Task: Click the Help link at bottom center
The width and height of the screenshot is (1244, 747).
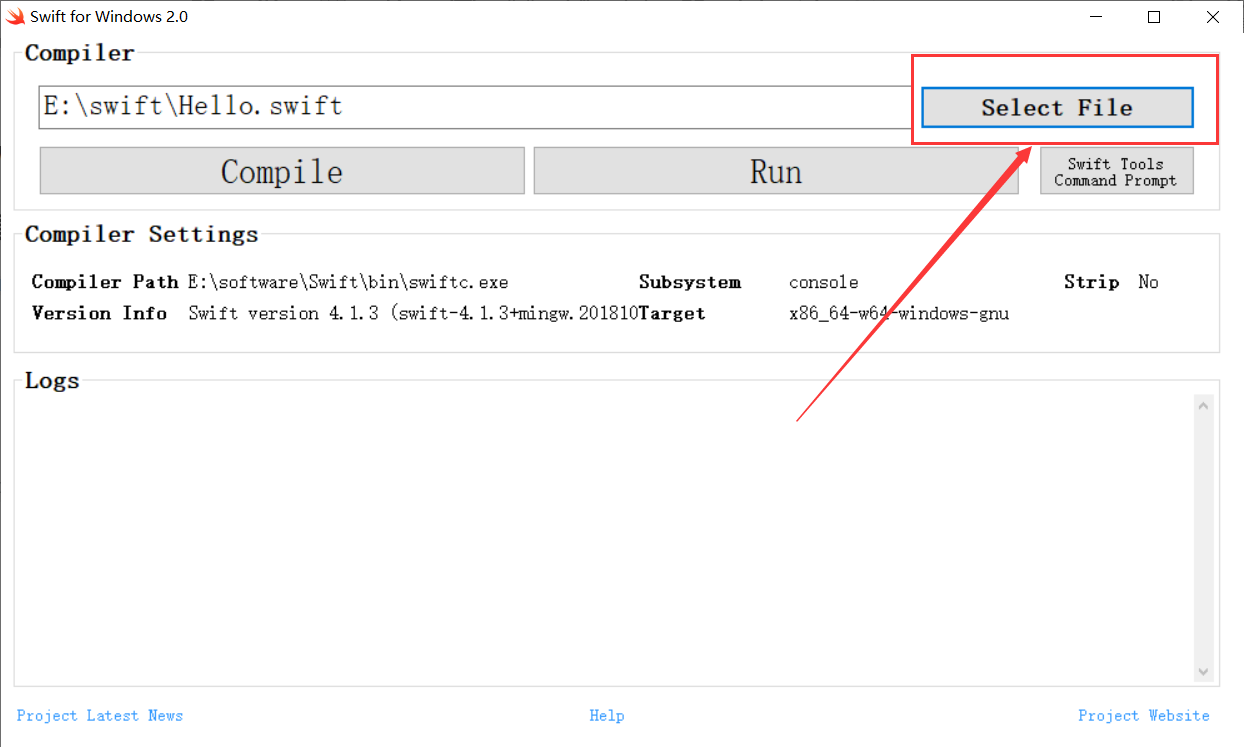Action: click(x=606, y=715)
